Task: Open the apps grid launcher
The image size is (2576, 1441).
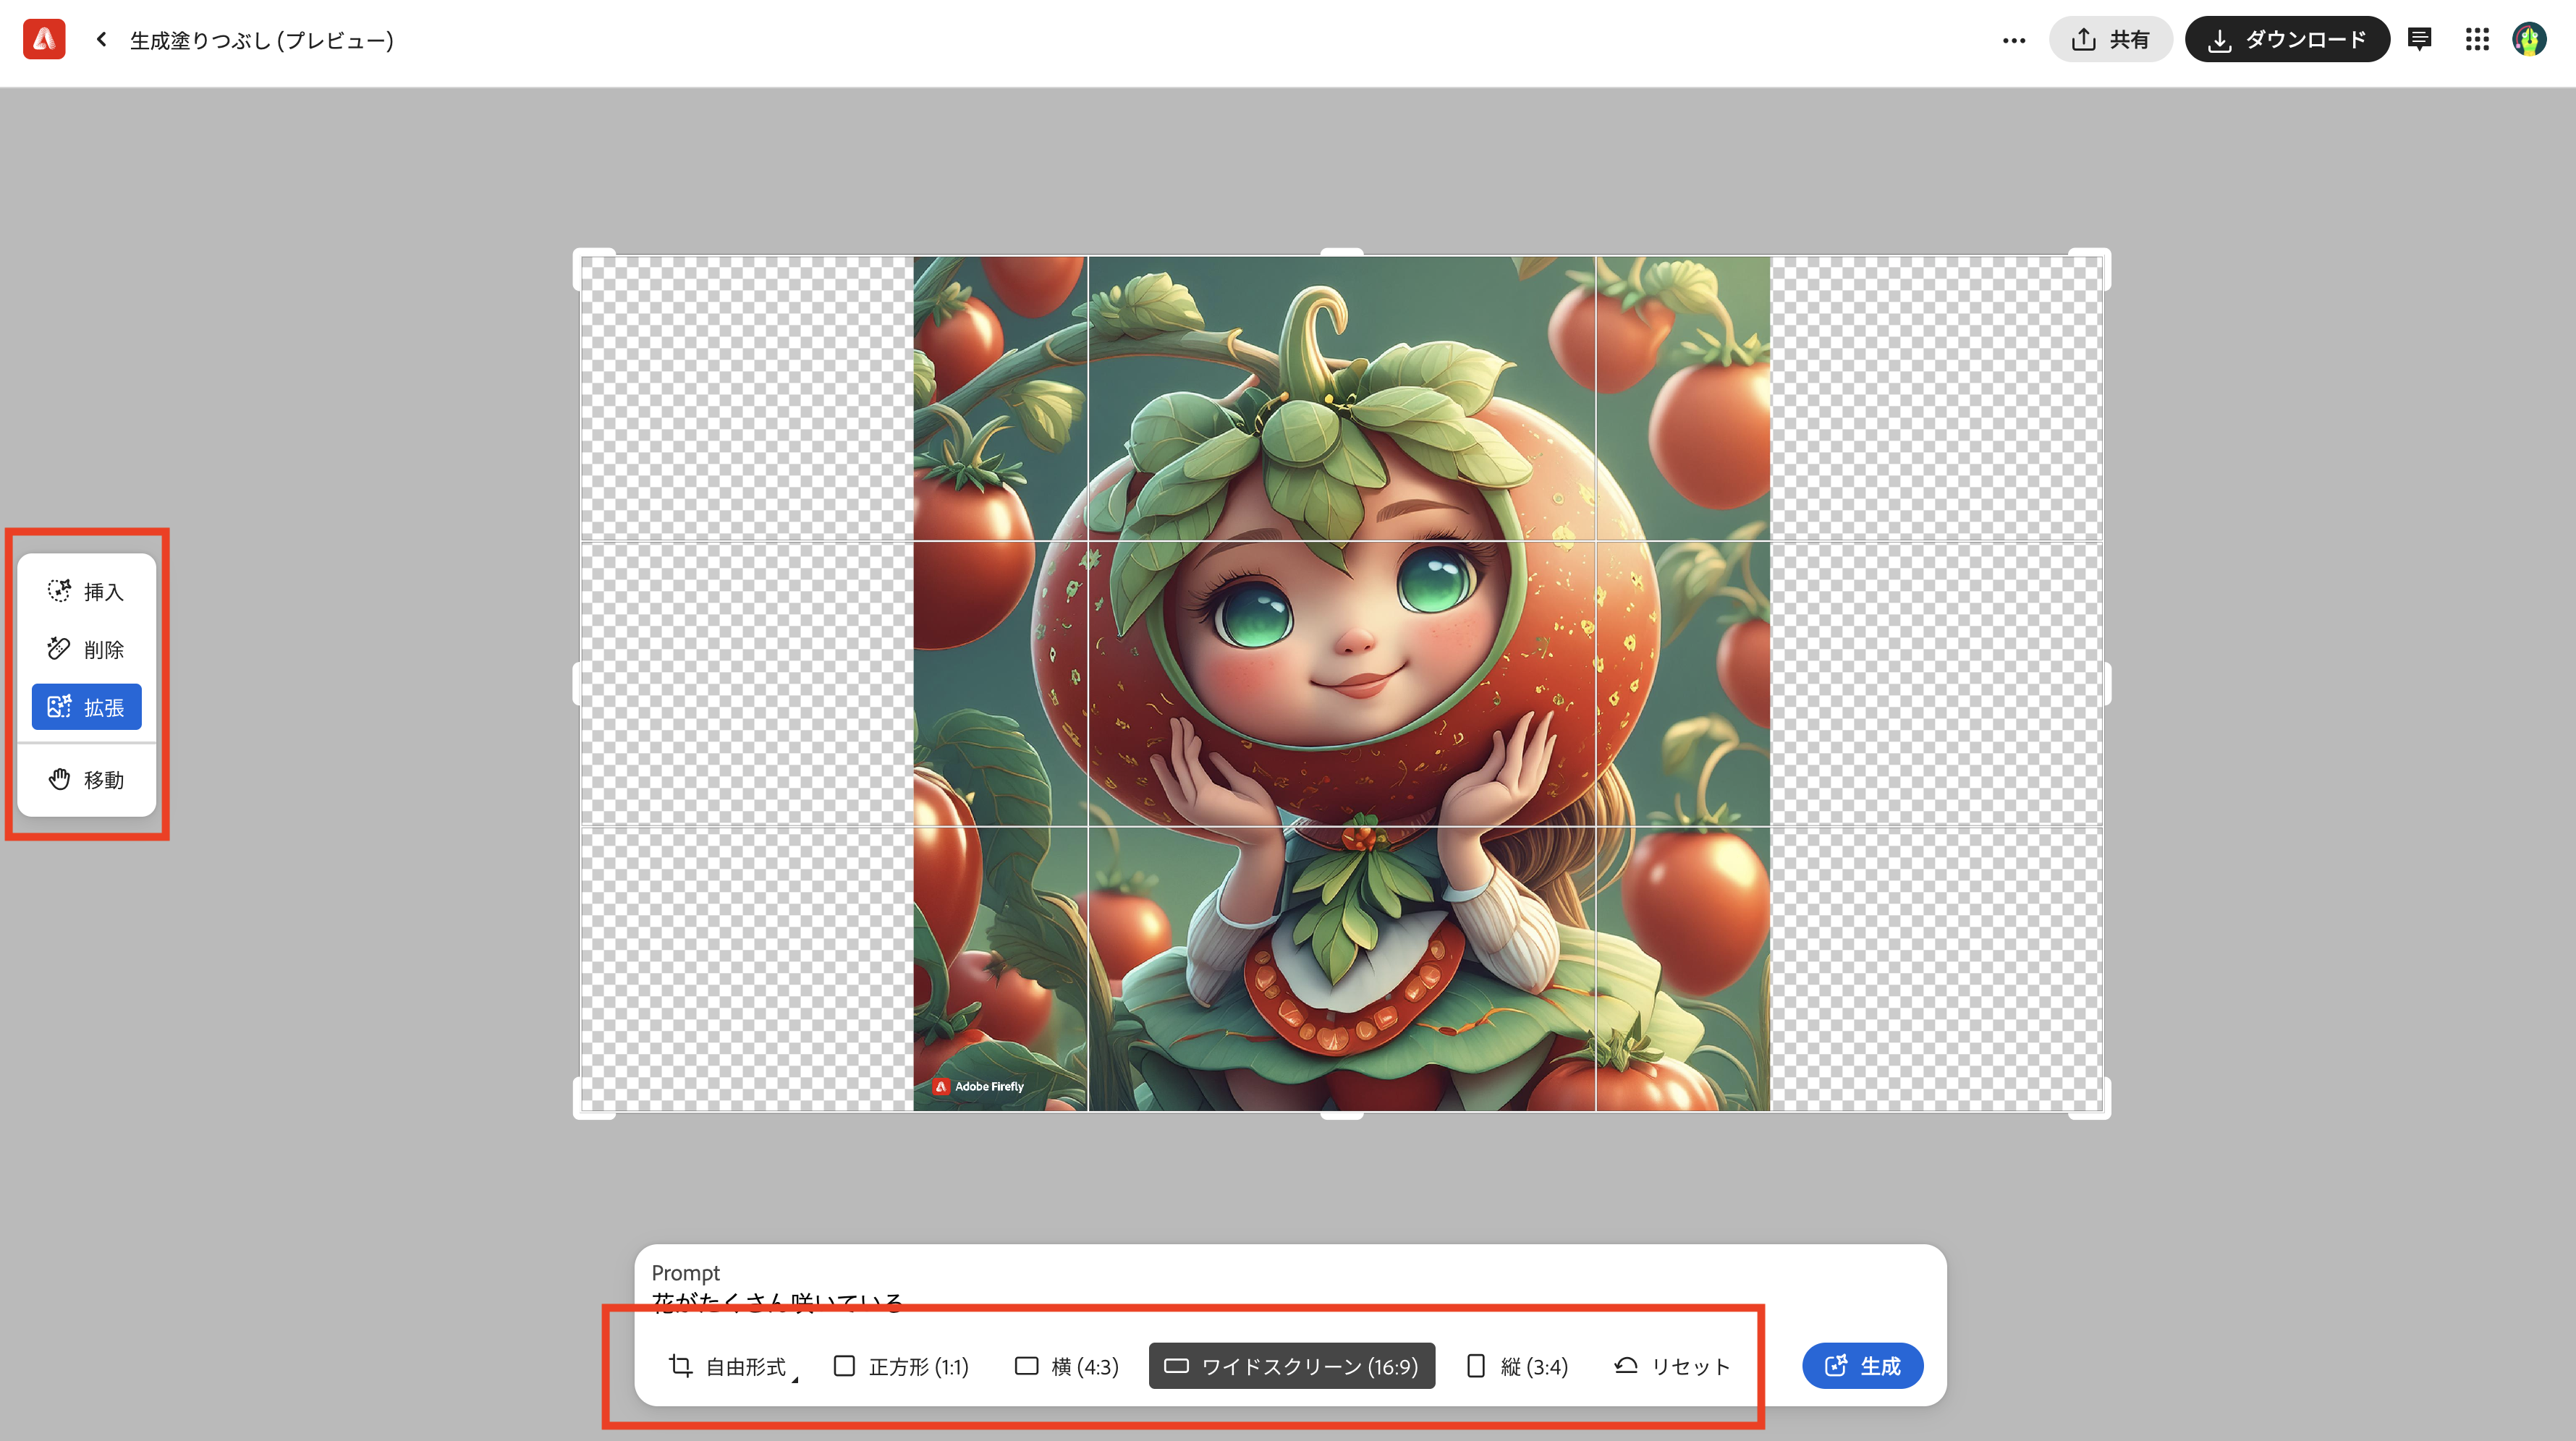Action: (2476, 40)
